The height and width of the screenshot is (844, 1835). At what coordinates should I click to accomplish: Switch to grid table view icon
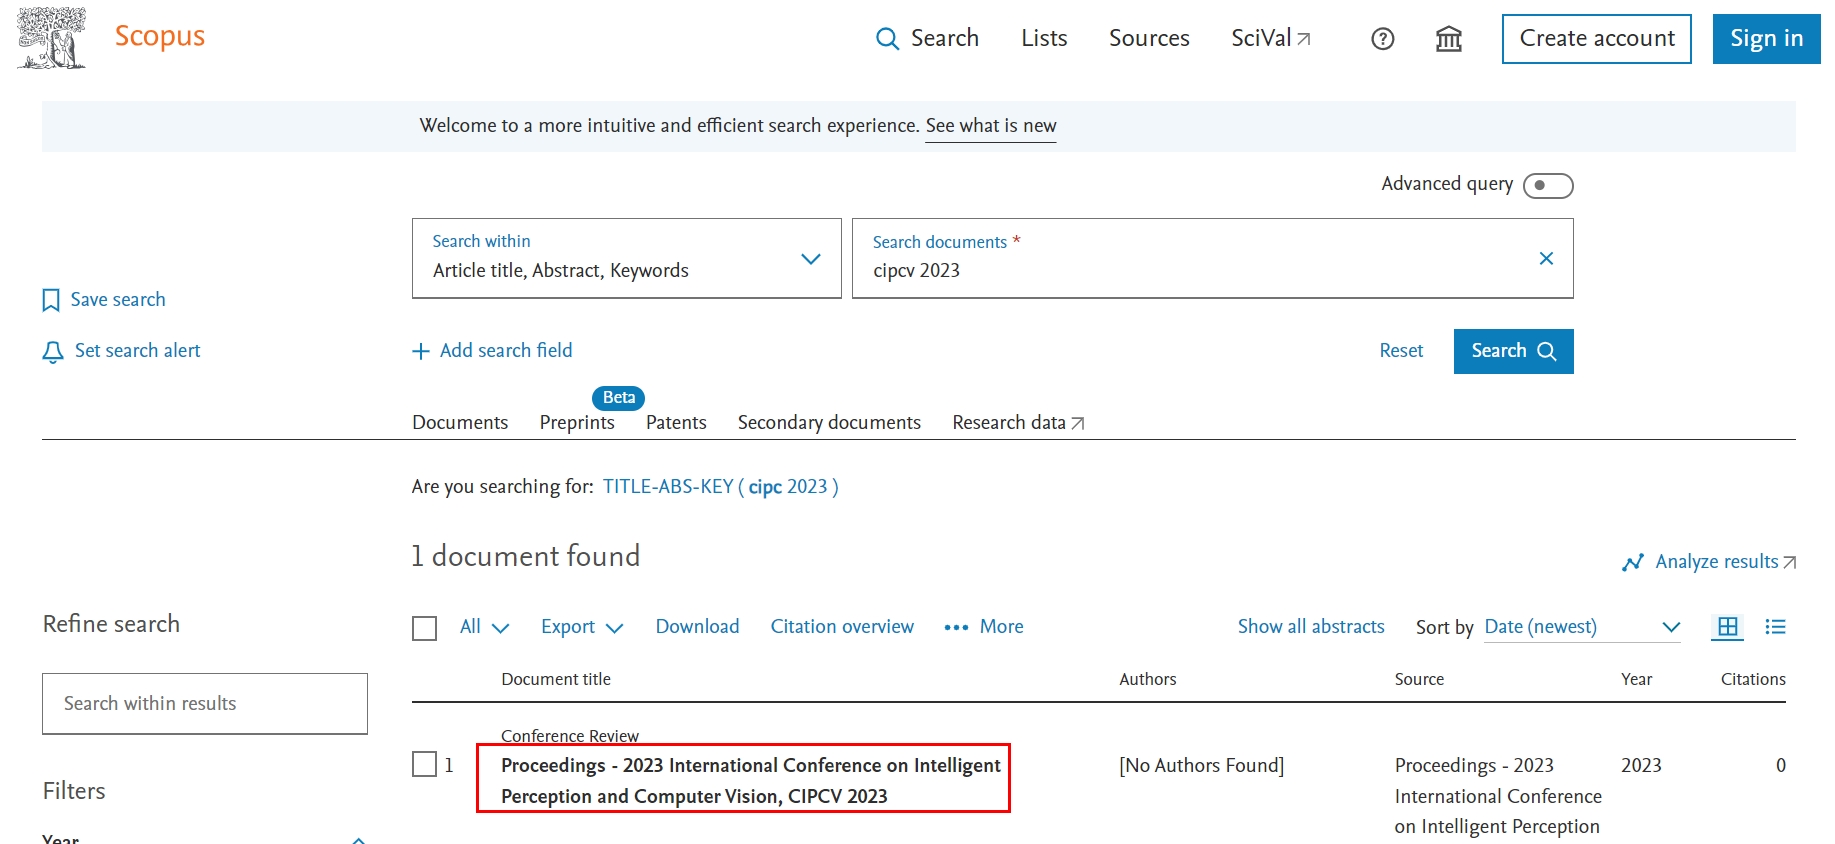pos(1727,627)
